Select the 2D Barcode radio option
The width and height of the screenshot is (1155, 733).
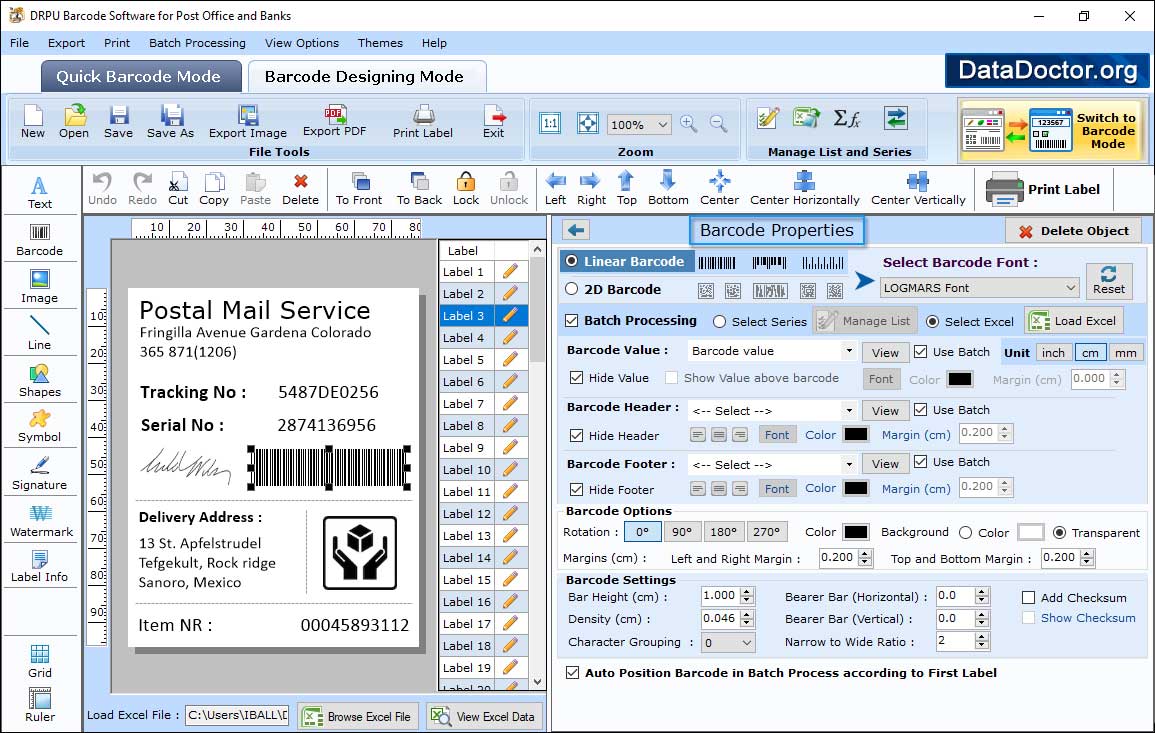572,289
